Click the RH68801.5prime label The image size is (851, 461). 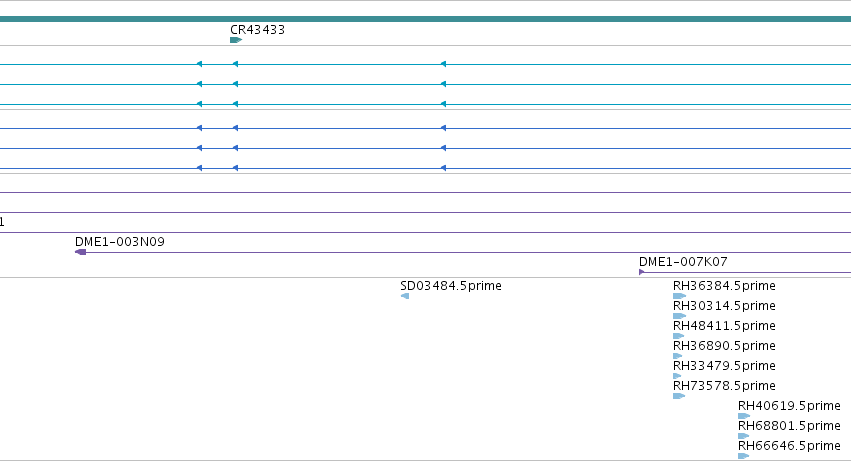tap(789, 426)
